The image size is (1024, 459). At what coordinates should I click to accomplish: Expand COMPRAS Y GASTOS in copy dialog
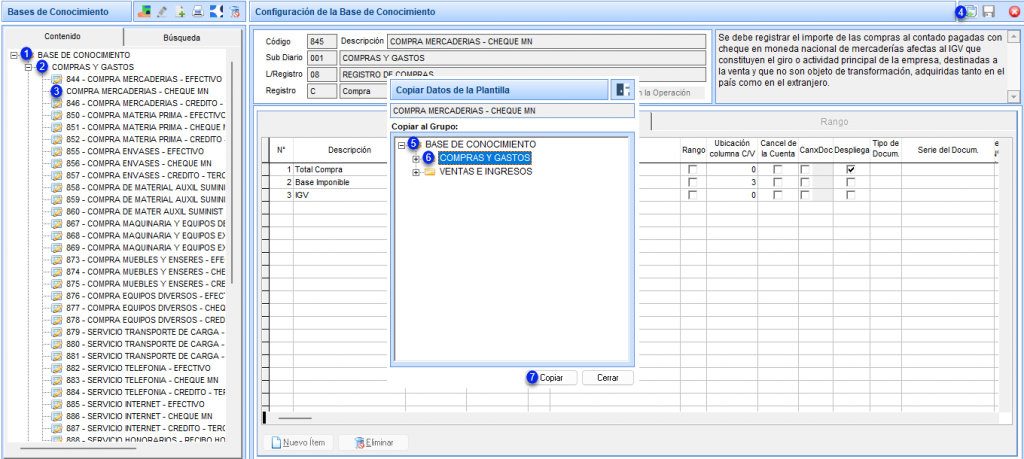coord(415,158)
